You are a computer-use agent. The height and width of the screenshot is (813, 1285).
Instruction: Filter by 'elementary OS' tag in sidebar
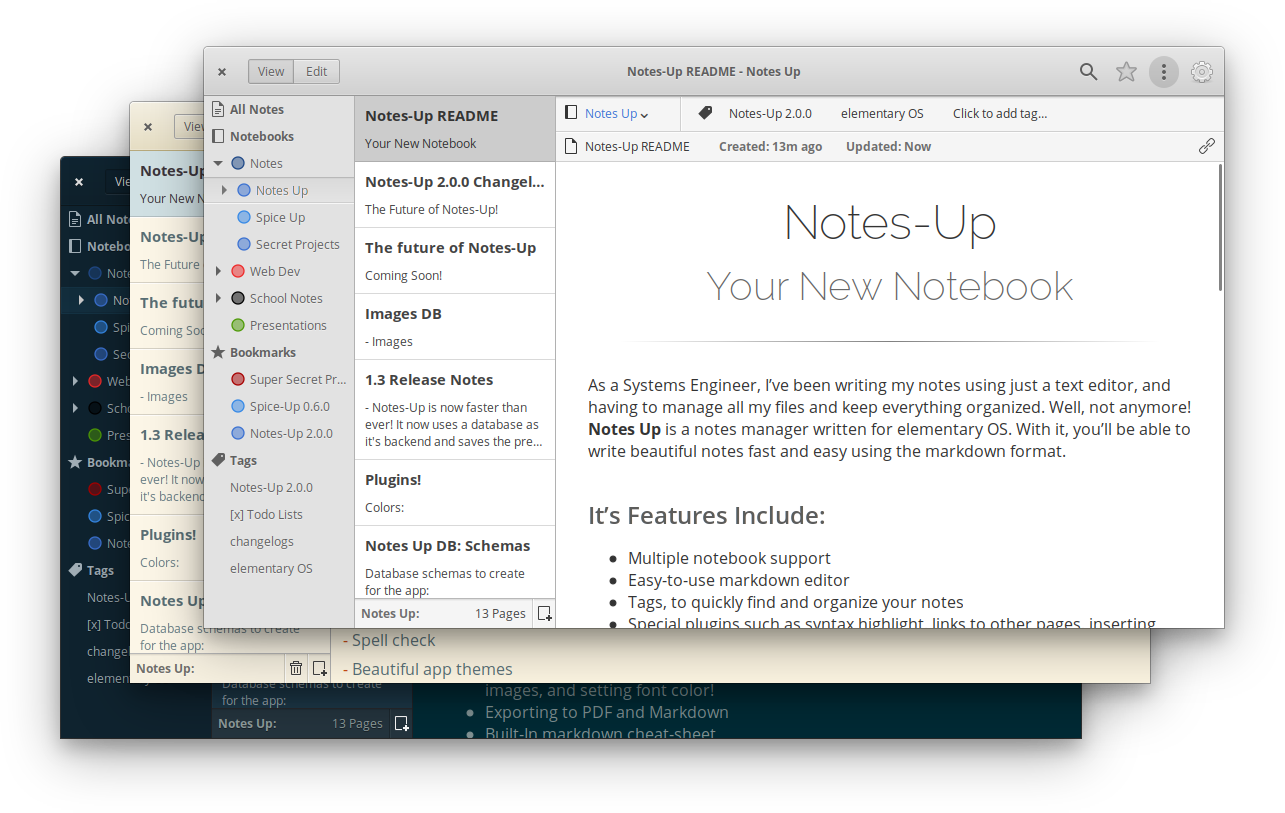[x=271, y=568]
